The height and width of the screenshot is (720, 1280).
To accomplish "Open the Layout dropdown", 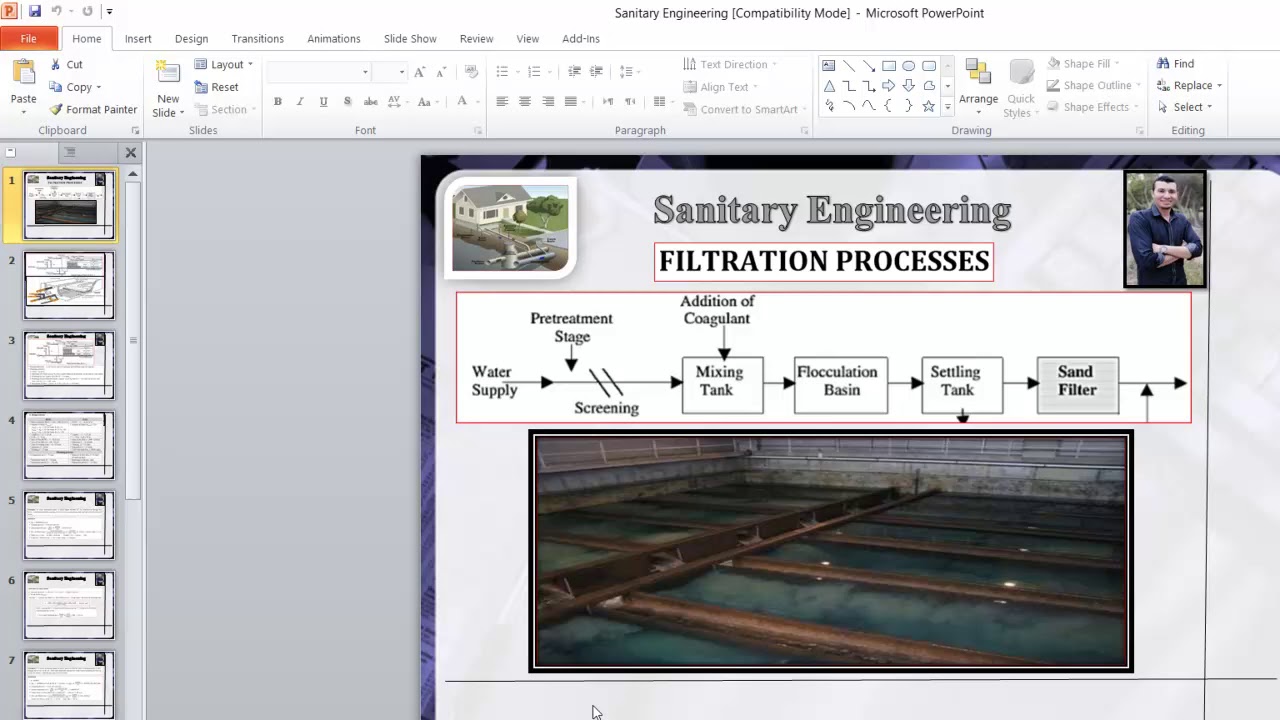I will (224, 64).
